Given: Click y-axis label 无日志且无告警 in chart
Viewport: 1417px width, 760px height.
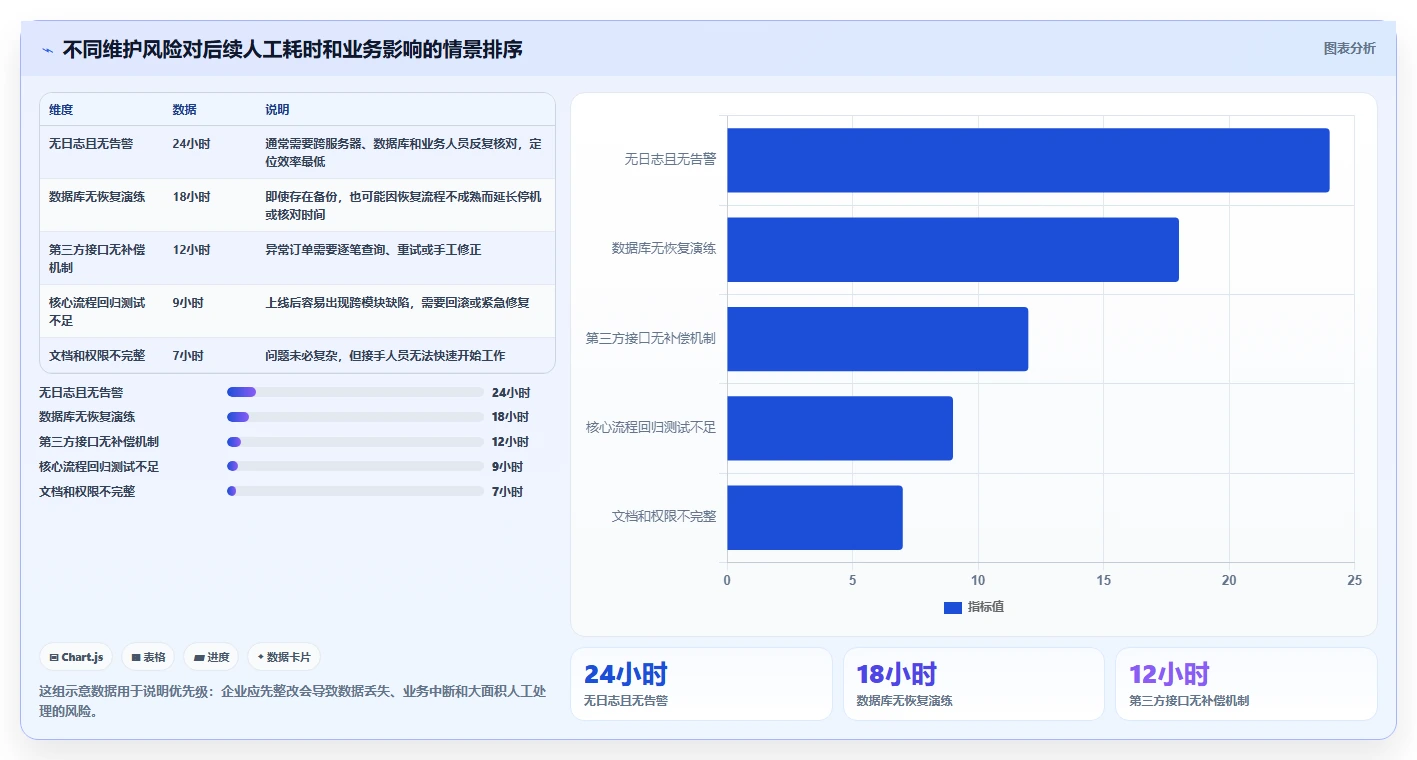Looking at the screenshot, I should (670, 159).
